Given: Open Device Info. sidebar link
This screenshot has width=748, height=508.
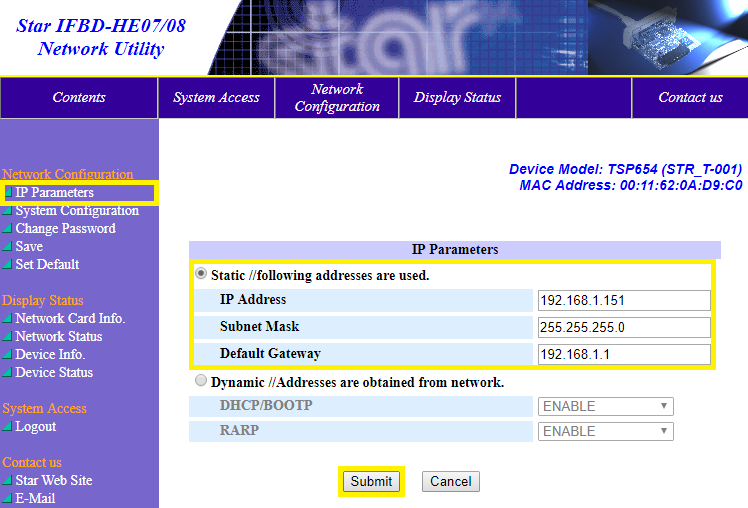Looking at the screenshot, I should tap(50, 354).
